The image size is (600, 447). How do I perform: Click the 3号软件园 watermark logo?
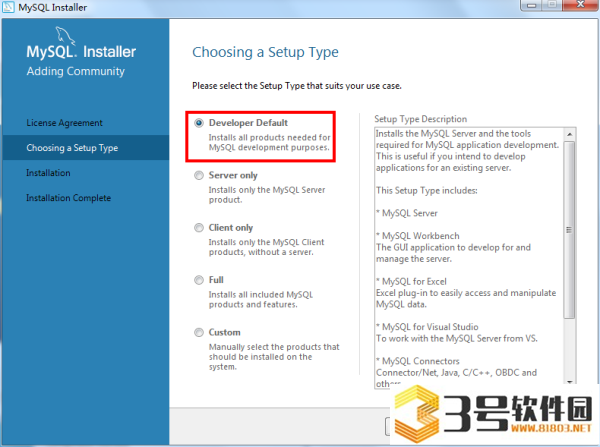[494, 414]
